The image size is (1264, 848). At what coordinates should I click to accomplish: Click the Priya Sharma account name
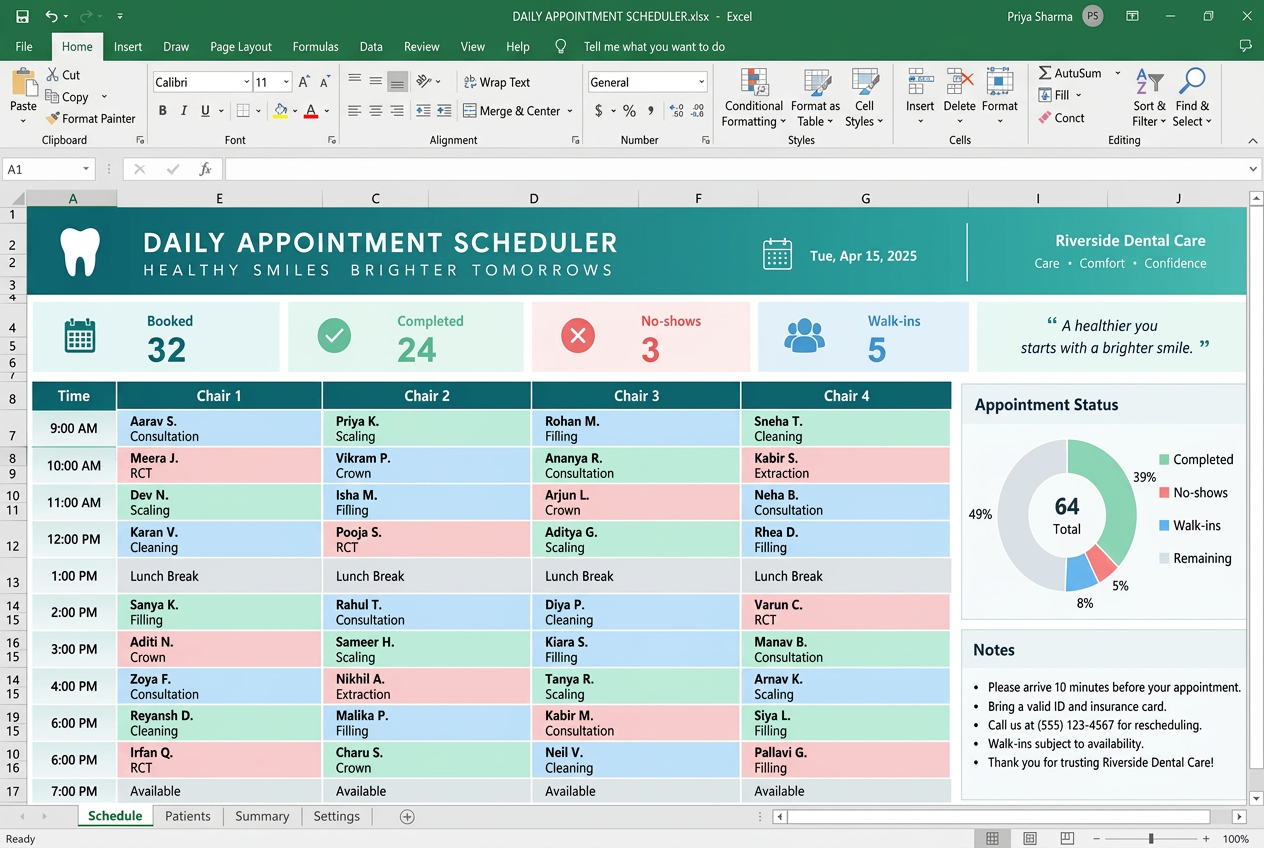[1040, 16]
